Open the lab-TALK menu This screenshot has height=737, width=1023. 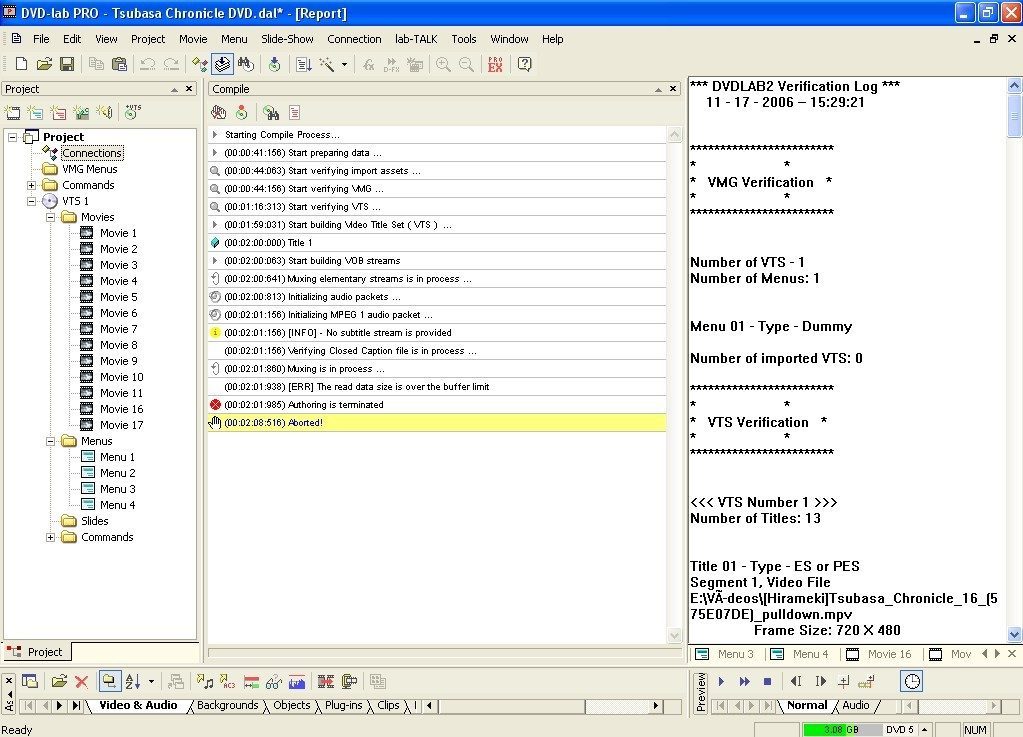416,39
